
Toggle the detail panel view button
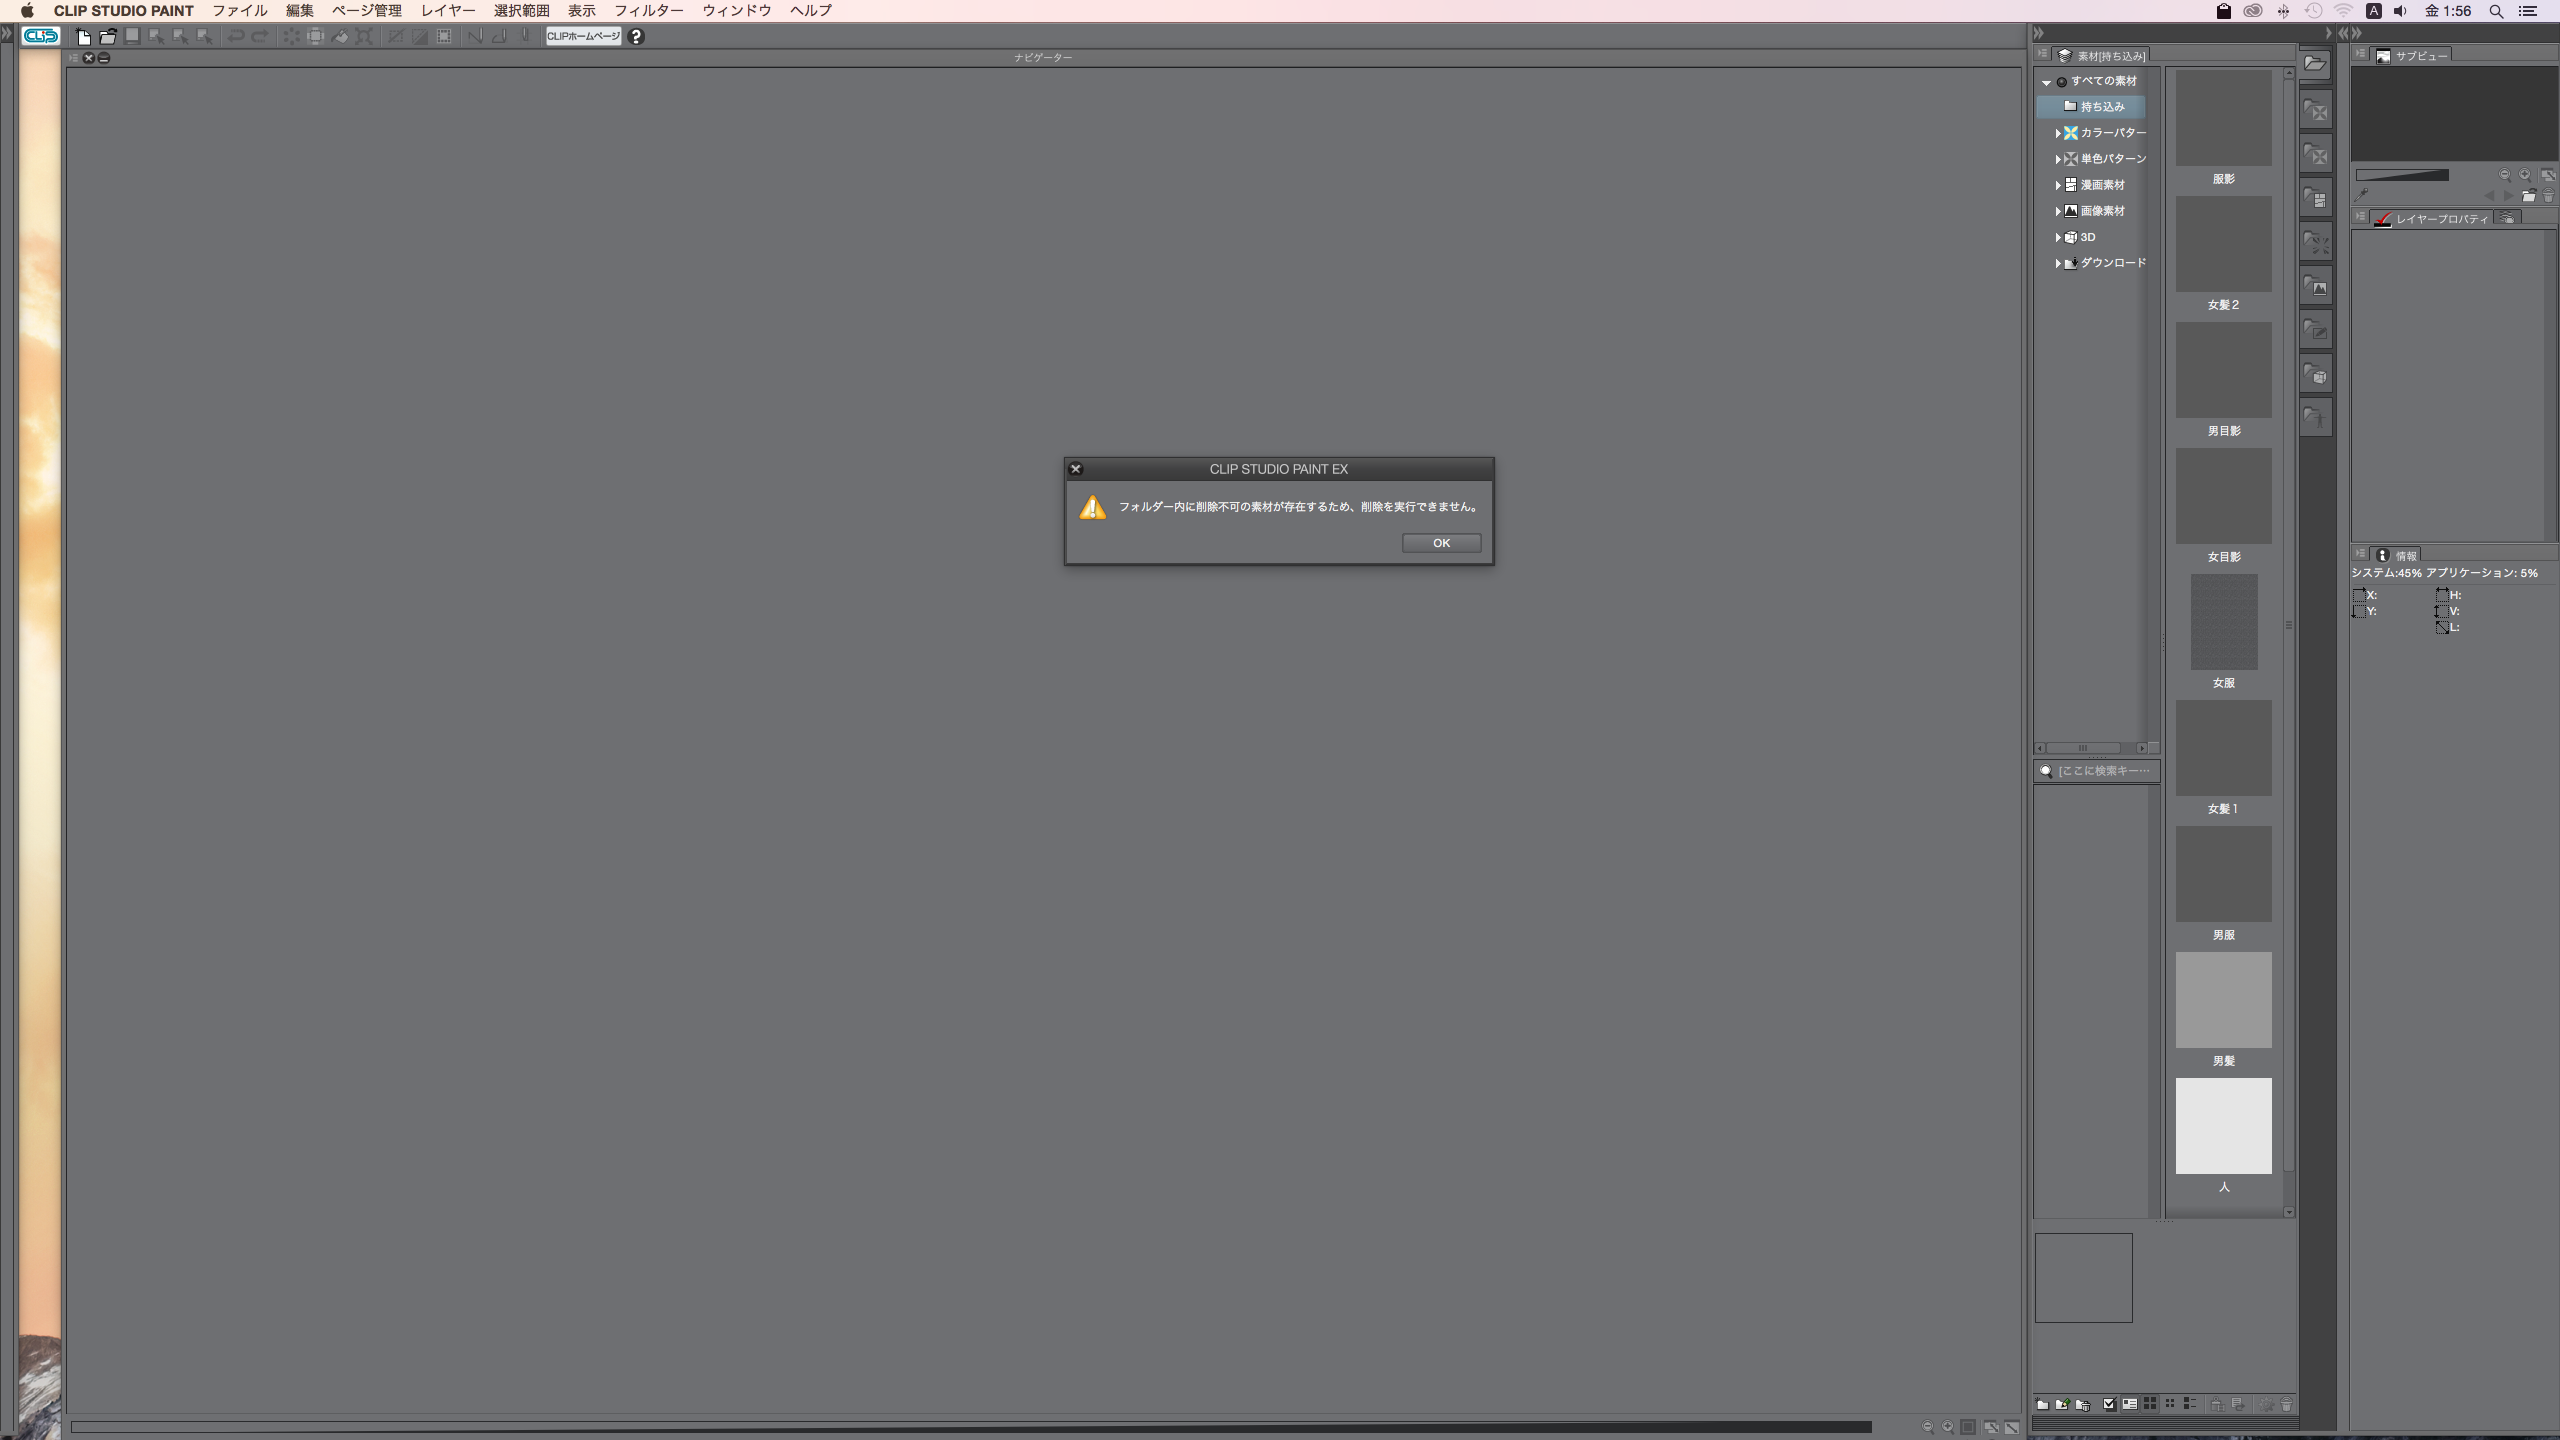coord(2130,1404)
